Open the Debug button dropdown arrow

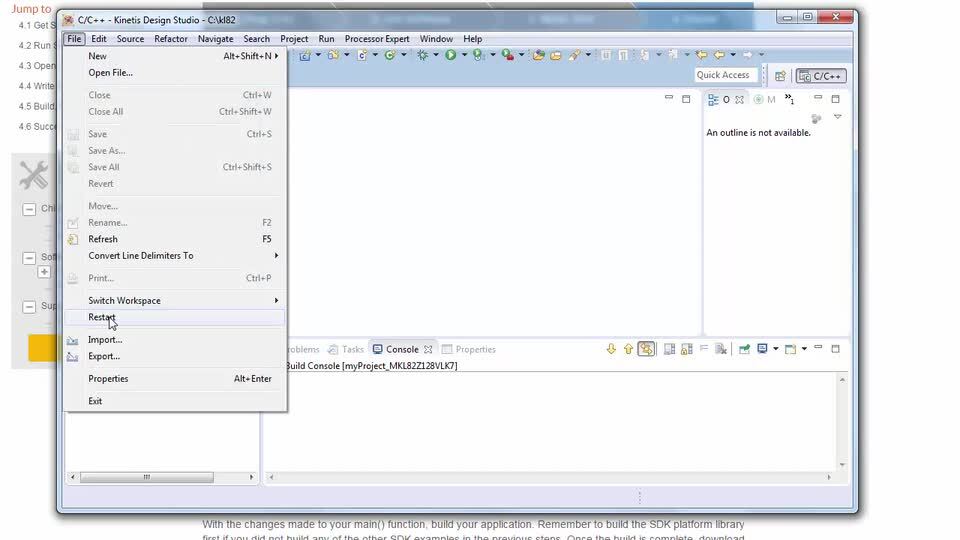(x=435, y=54)
